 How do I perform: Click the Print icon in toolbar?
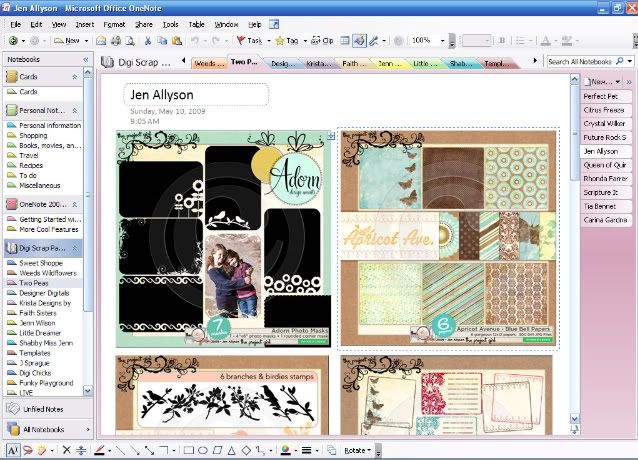(x=116, y=40)
